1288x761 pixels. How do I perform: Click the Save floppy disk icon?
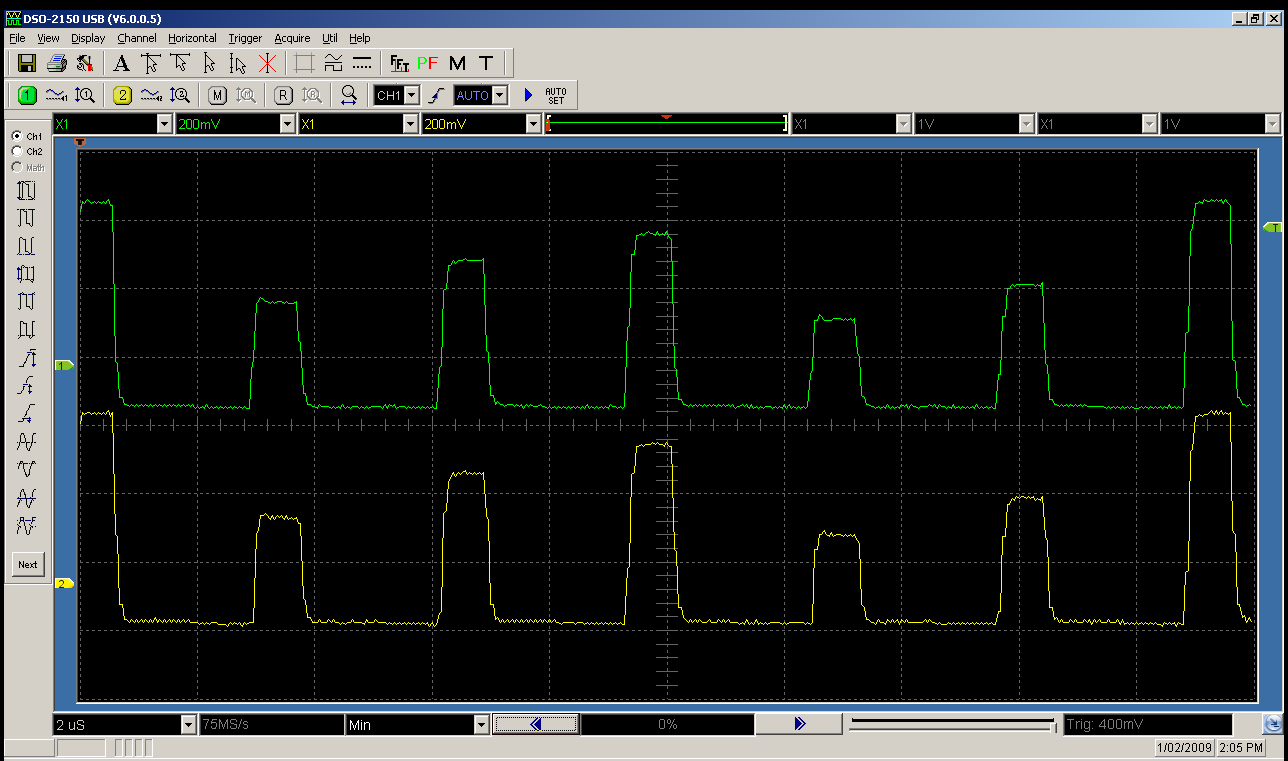tap(27, 64)
